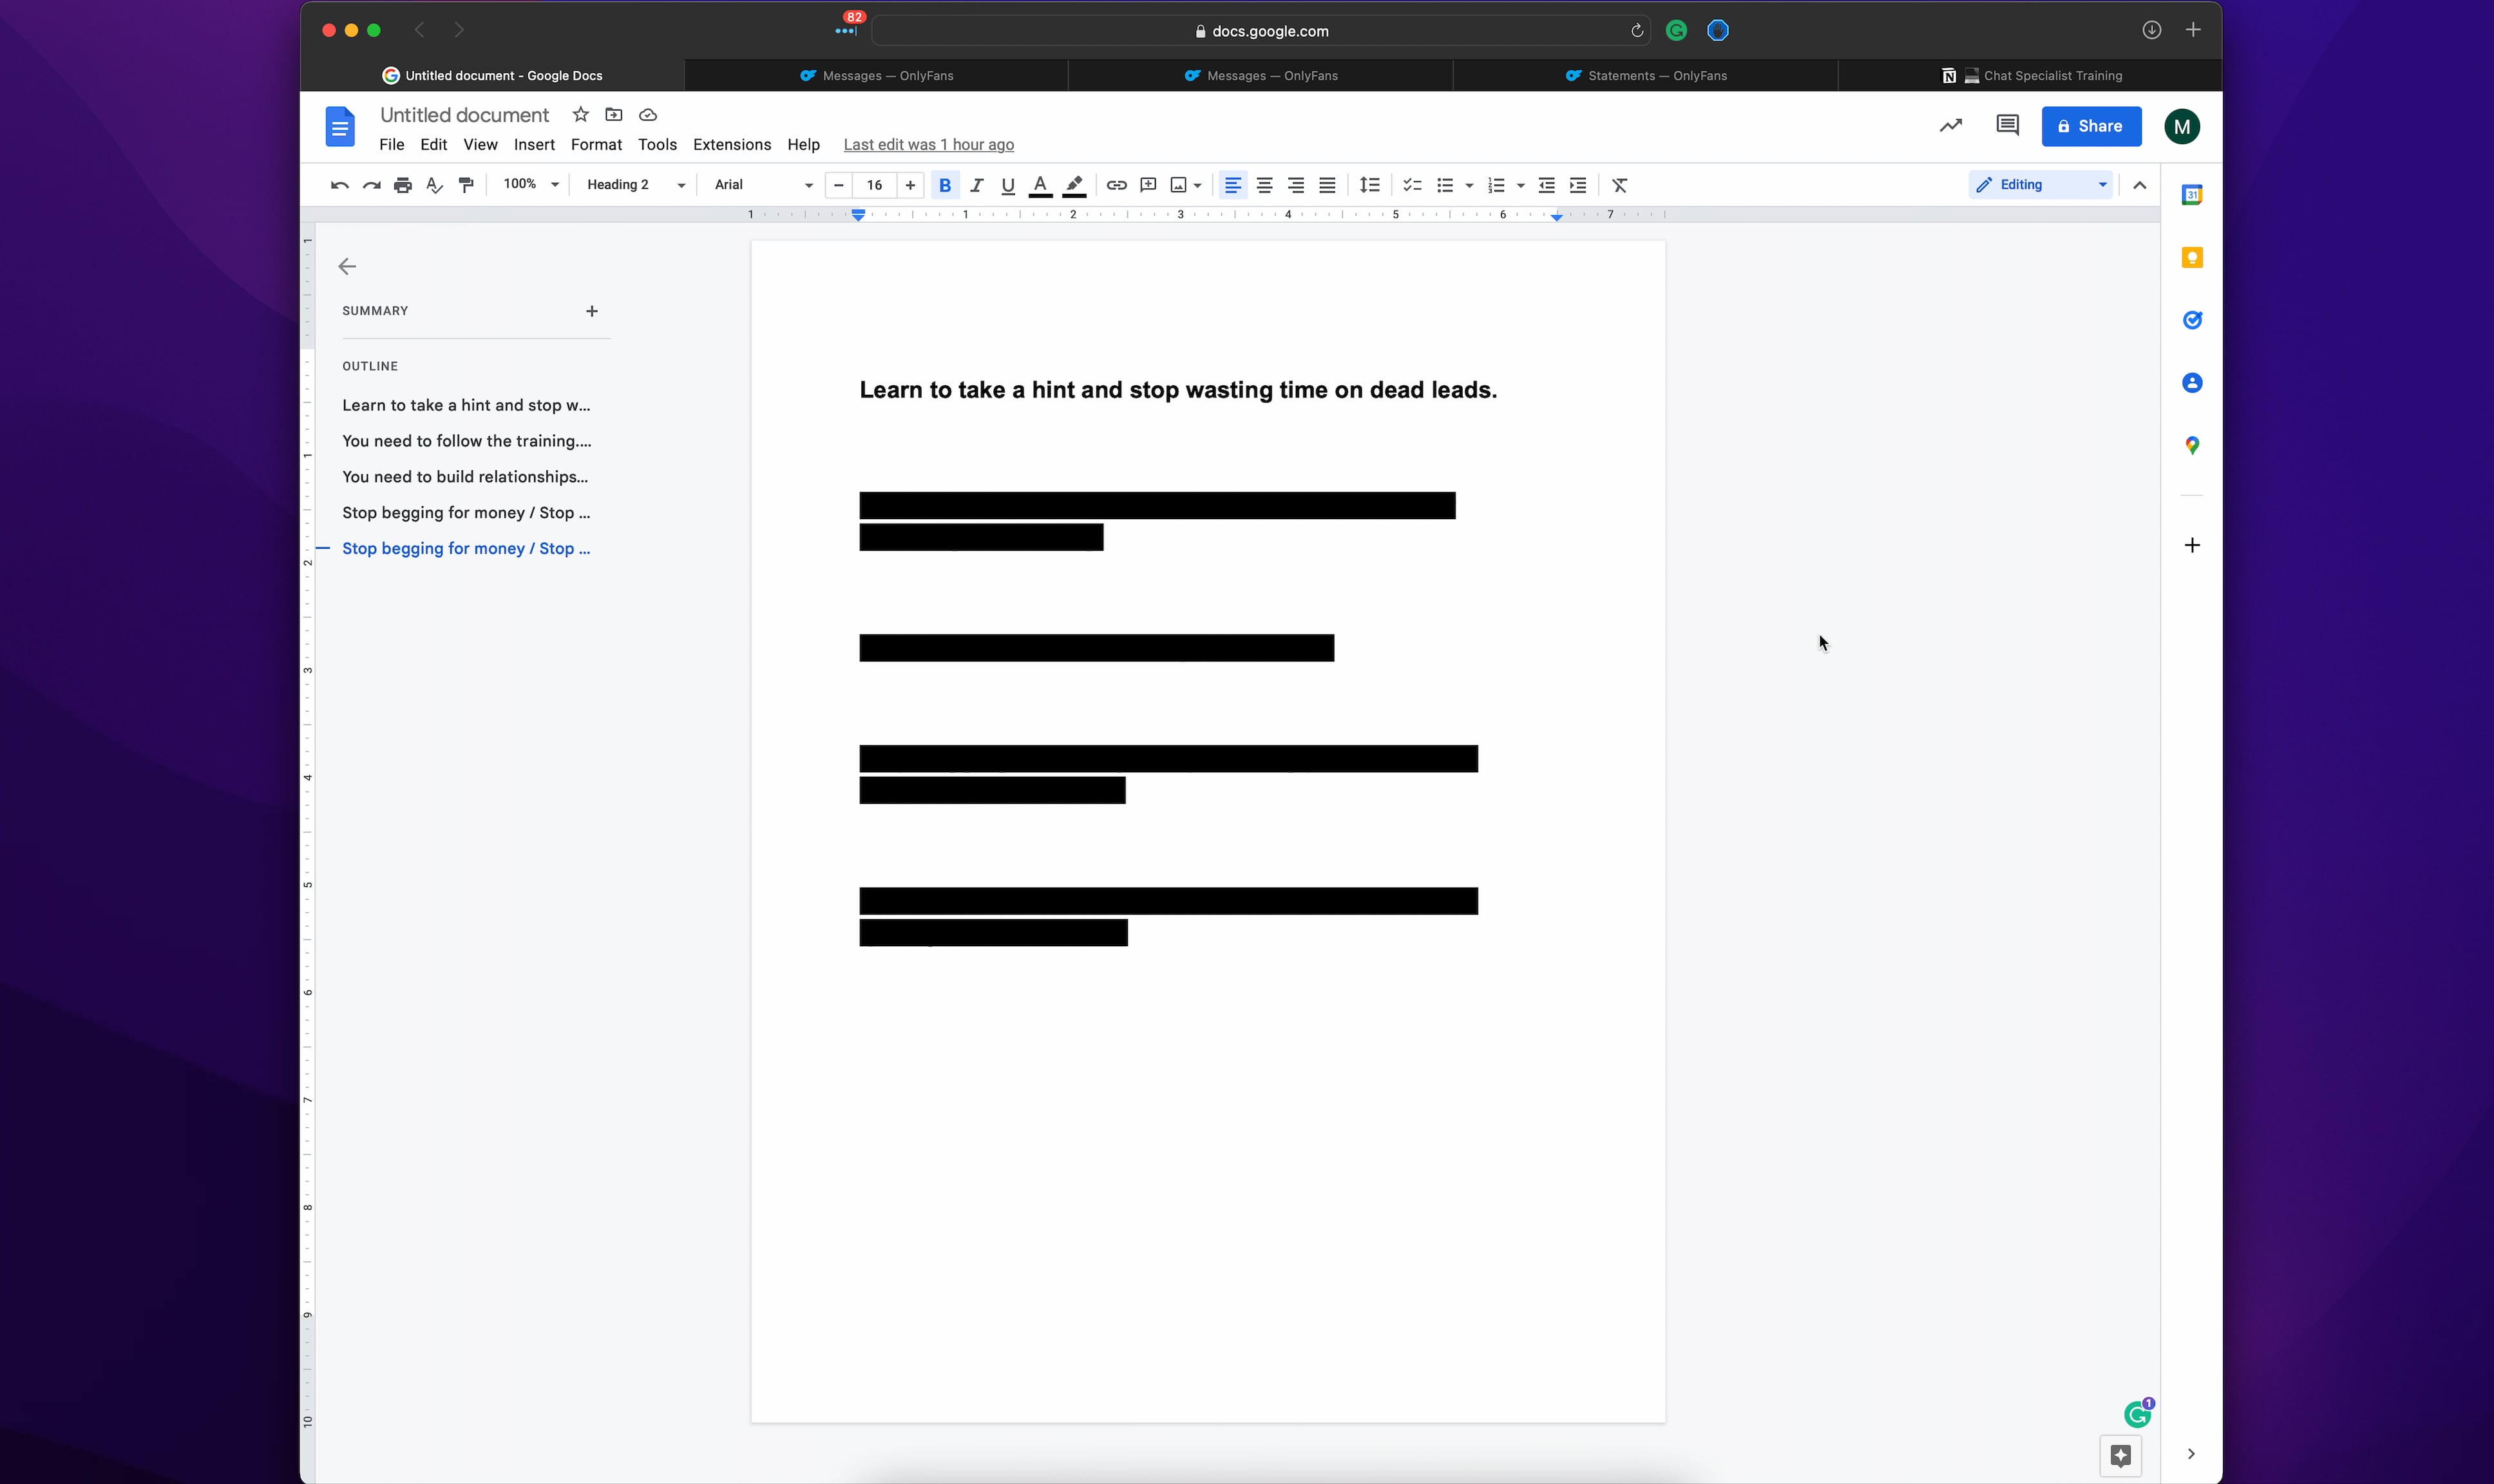Screen dimensions: 2494x1484
Task: Open the Heading 2 style dropdown
Action: coord(635,185)
